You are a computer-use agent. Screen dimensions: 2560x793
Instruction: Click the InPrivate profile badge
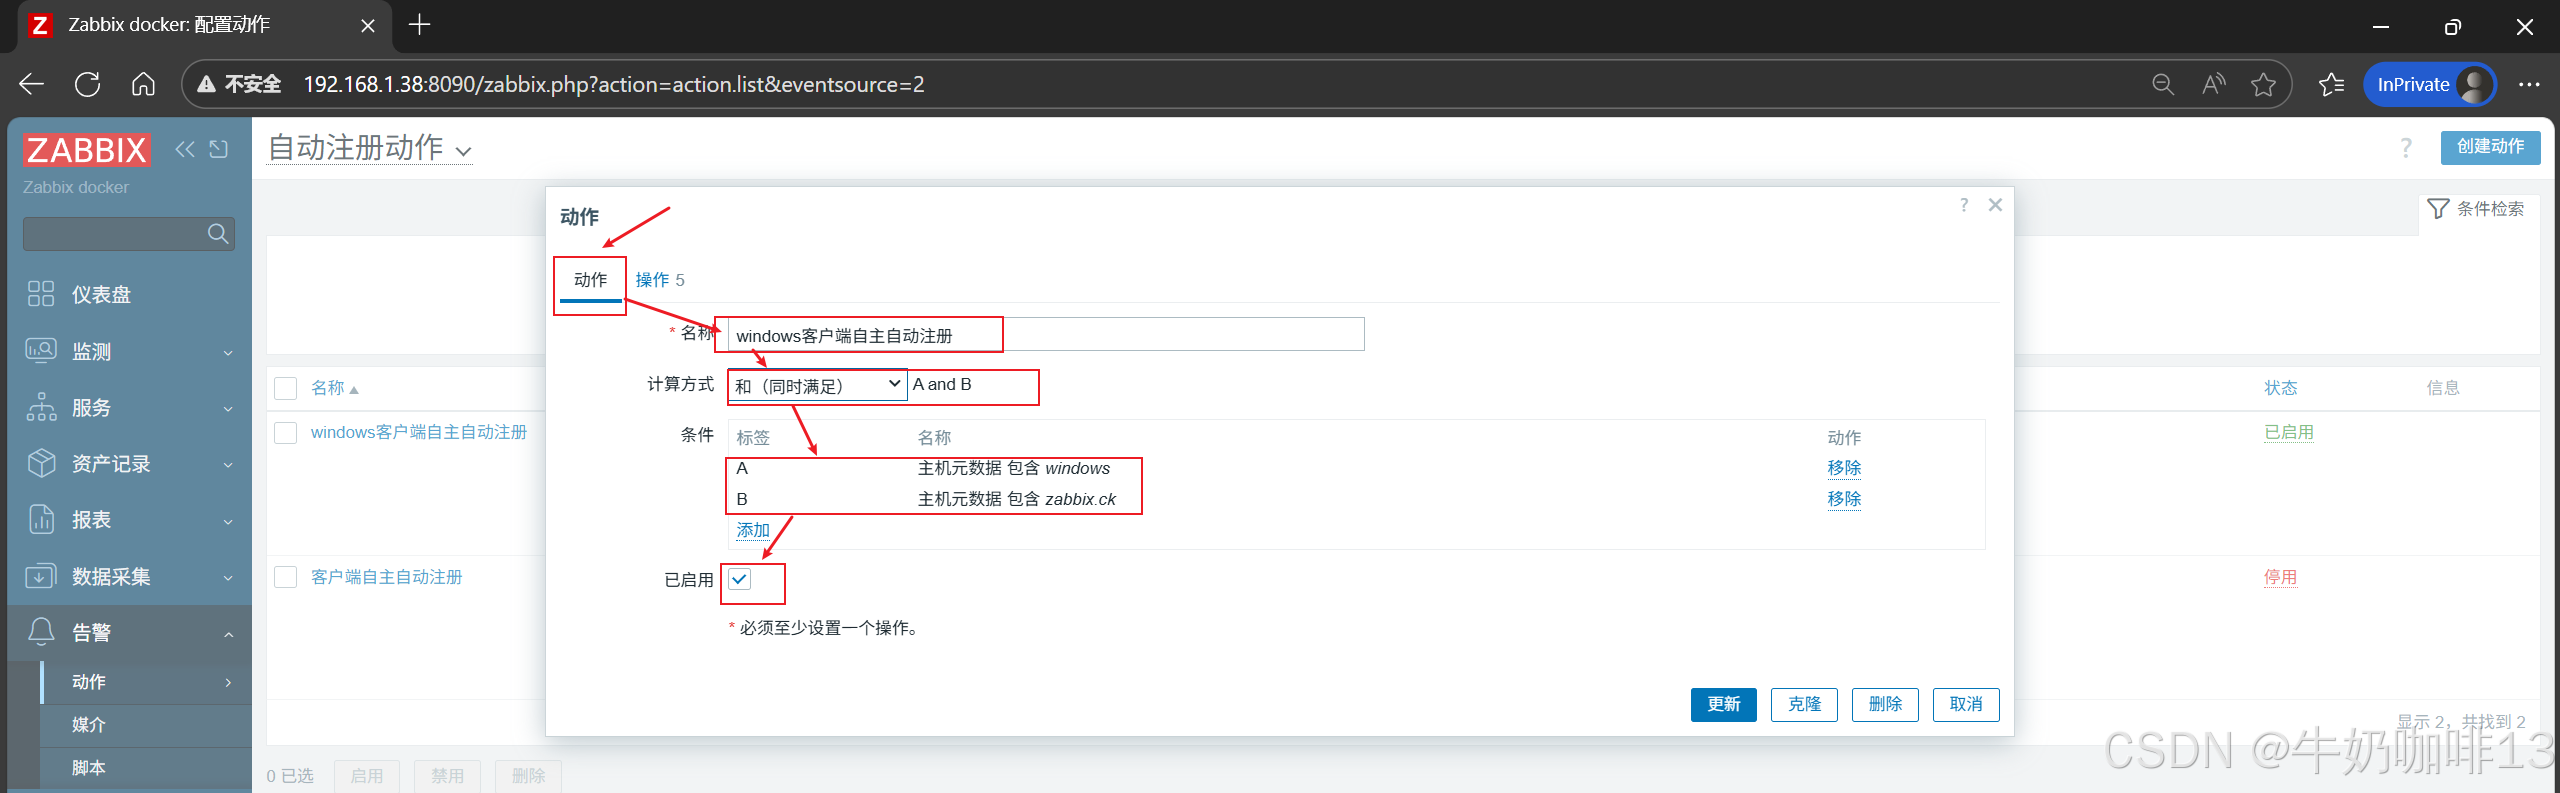2430,84
